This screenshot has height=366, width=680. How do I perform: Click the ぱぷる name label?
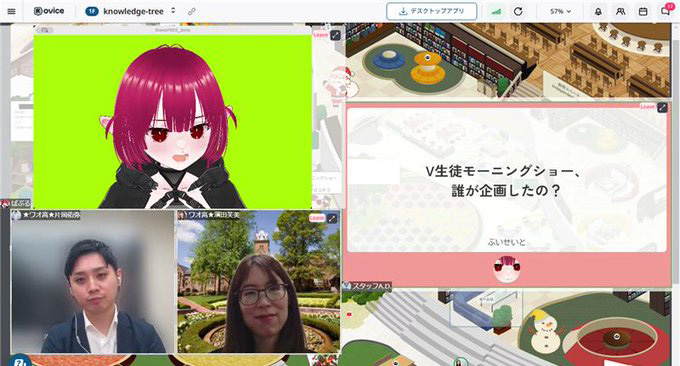point(16,203)
